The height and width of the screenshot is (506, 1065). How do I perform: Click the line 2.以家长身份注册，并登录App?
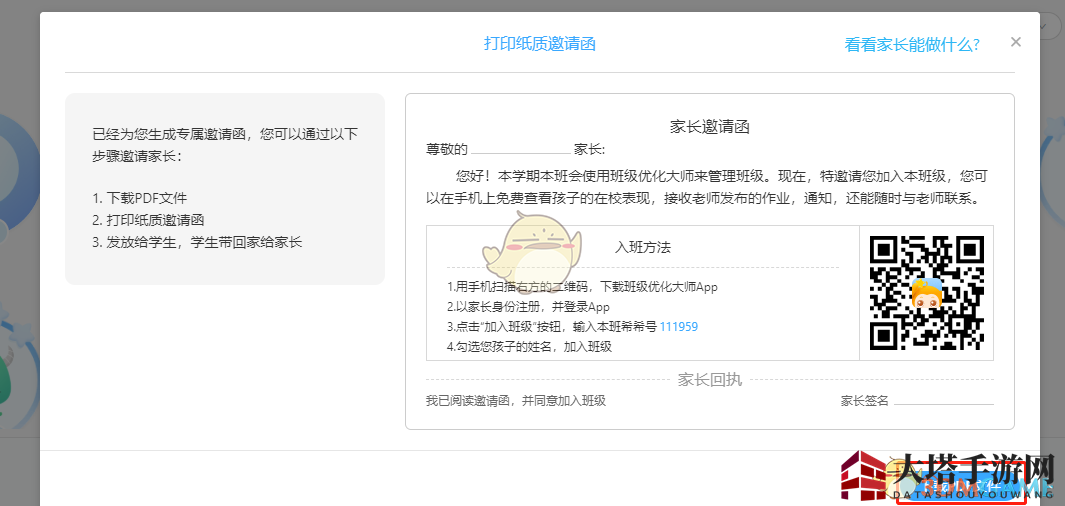[528, 307]
